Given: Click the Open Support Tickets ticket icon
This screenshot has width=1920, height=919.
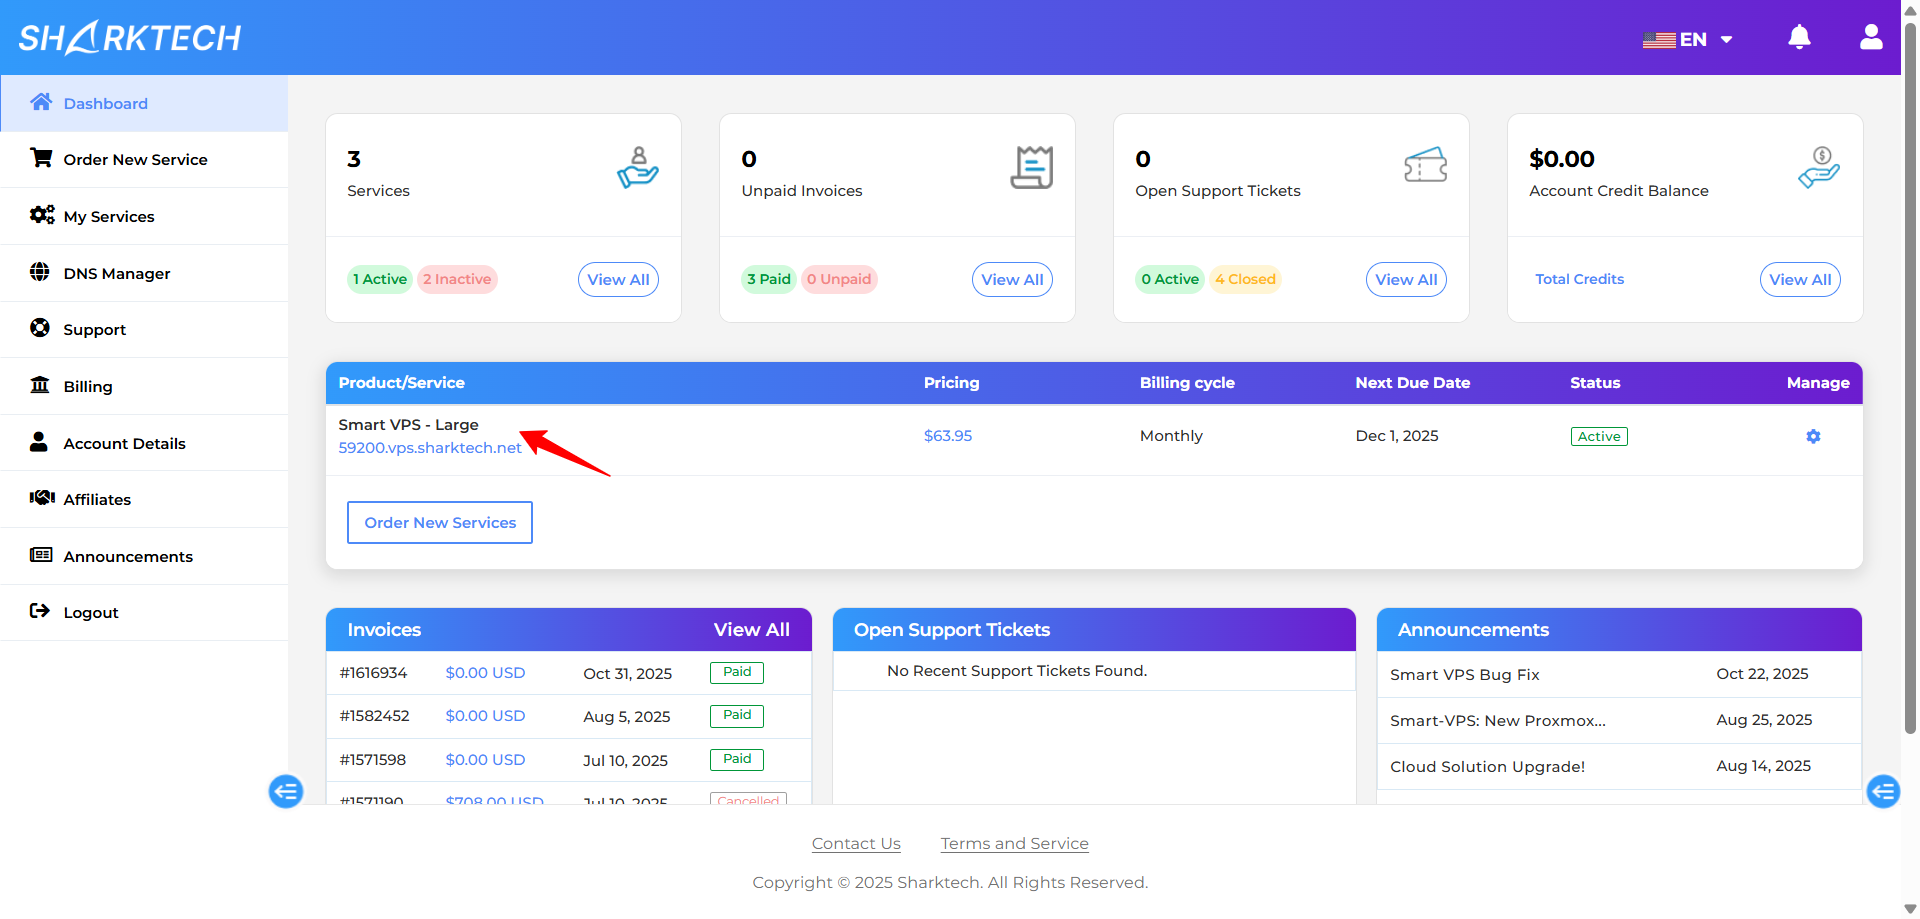Looking at the screenshot, I should tap(1426, 166).
